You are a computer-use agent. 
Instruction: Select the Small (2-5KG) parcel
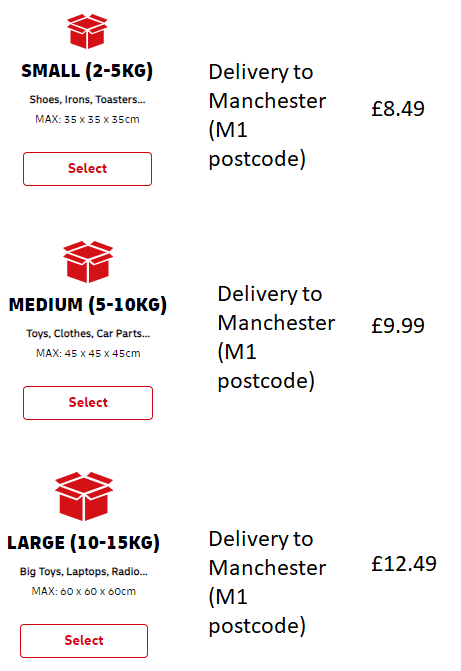coord(87,169)
